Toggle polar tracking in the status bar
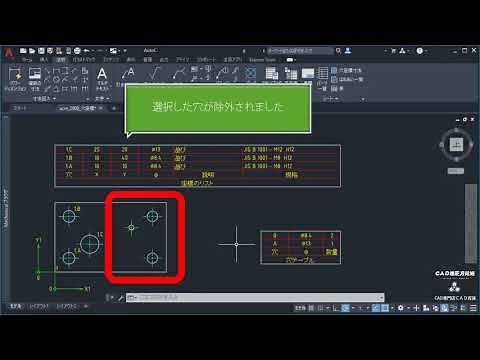This screenshot has width=480, height=360. [346, 308]
